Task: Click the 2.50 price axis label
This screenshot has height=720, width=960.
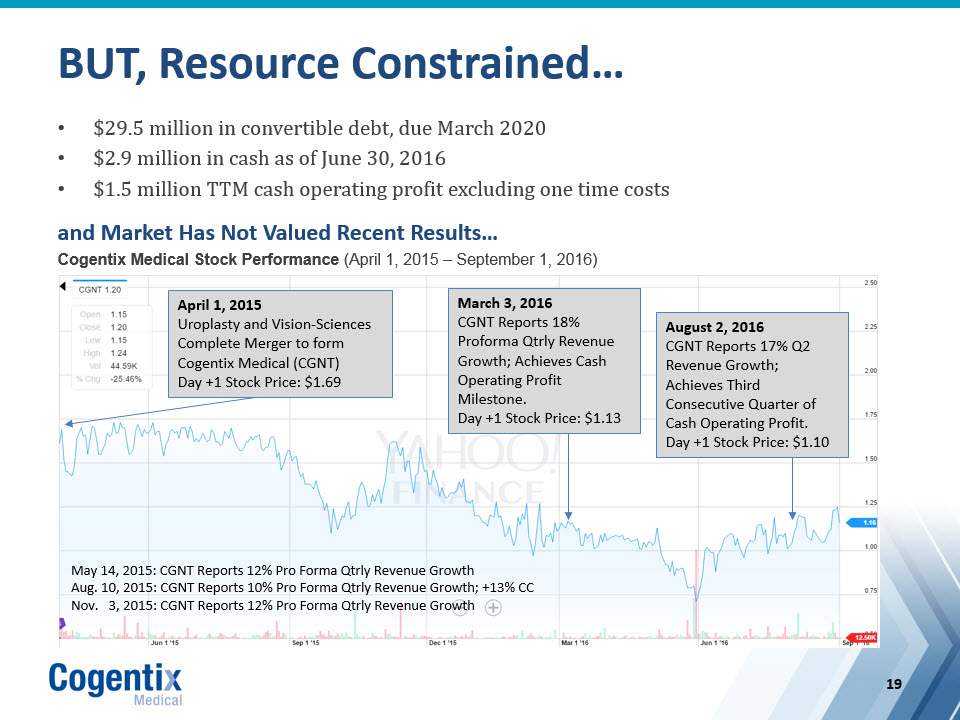Action: pyautogui.click(x=871, y=283)
